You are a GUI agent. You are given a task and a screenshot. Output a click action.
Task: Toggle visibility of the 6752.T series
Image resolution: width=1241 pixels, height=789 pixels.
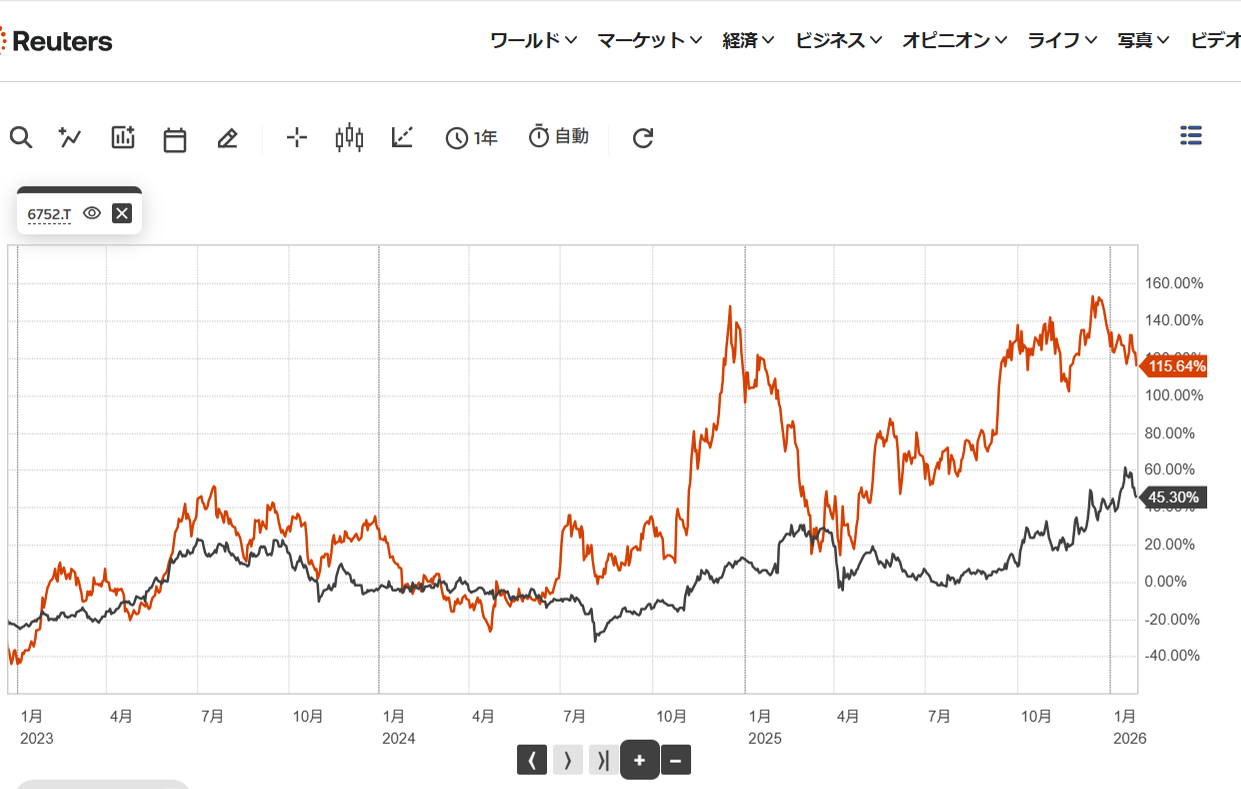pos(92,212)
